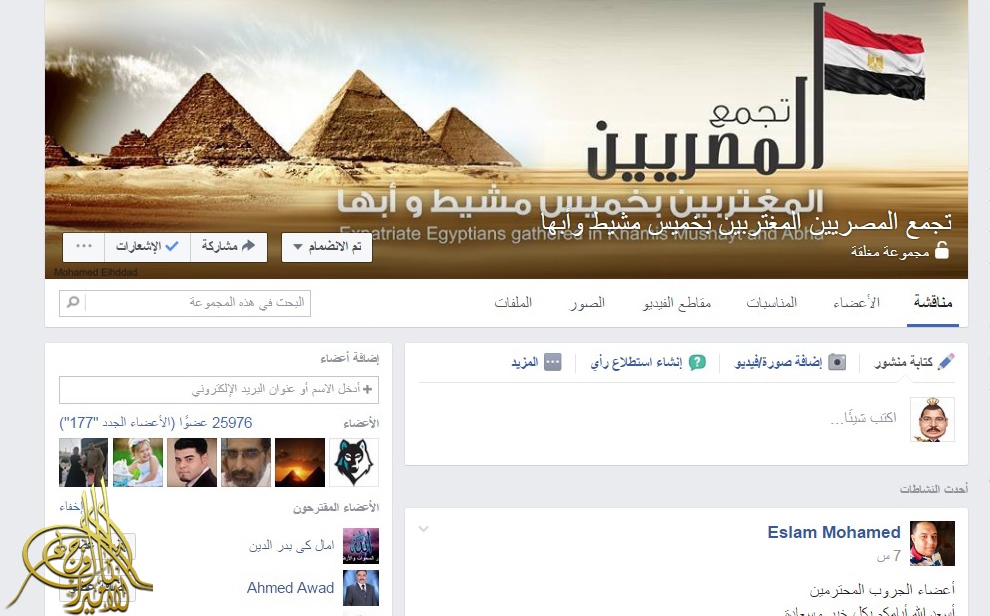Open the مقاطع الفيديو videos tab
The width and height of the screenshot is (990, 616).
coord(677,302)
